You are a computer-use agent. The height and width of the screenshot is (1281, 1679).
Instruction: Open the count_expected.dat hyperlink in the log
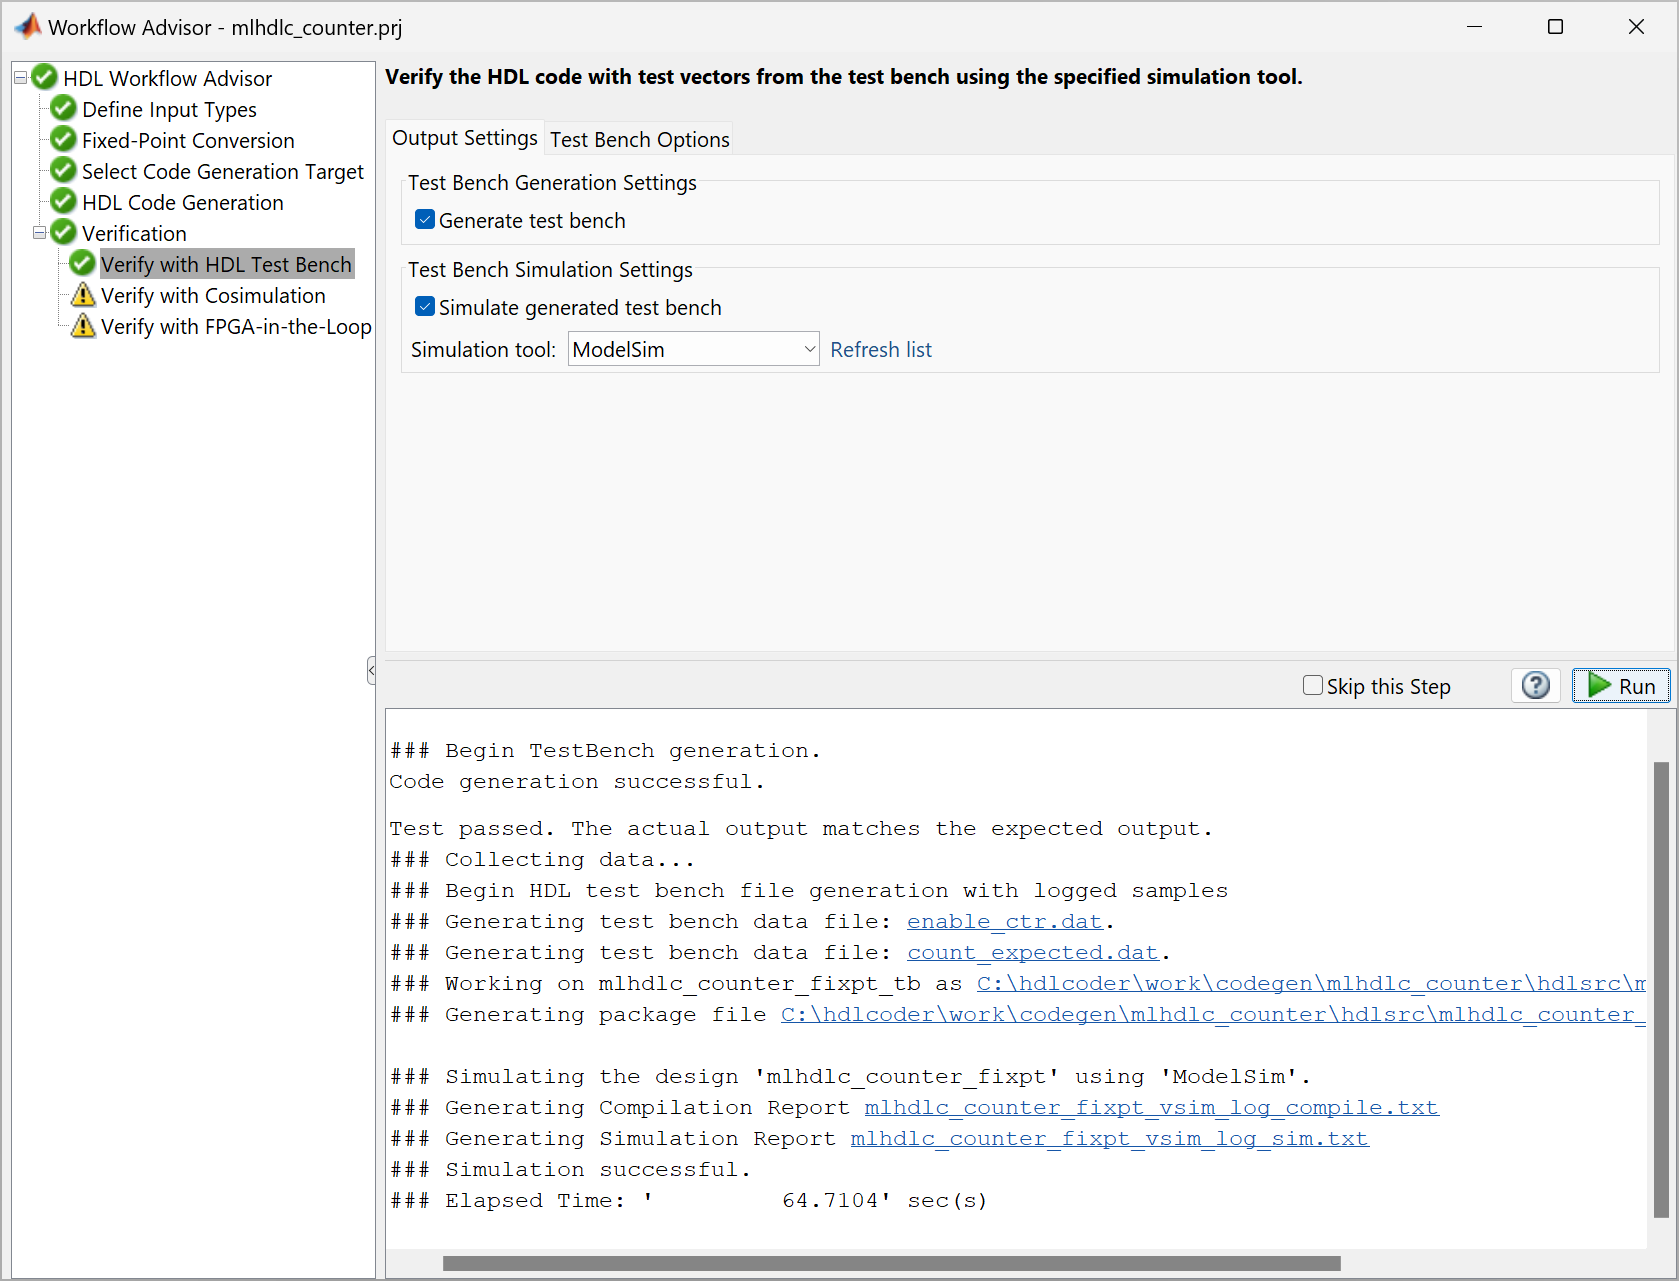1031,952
